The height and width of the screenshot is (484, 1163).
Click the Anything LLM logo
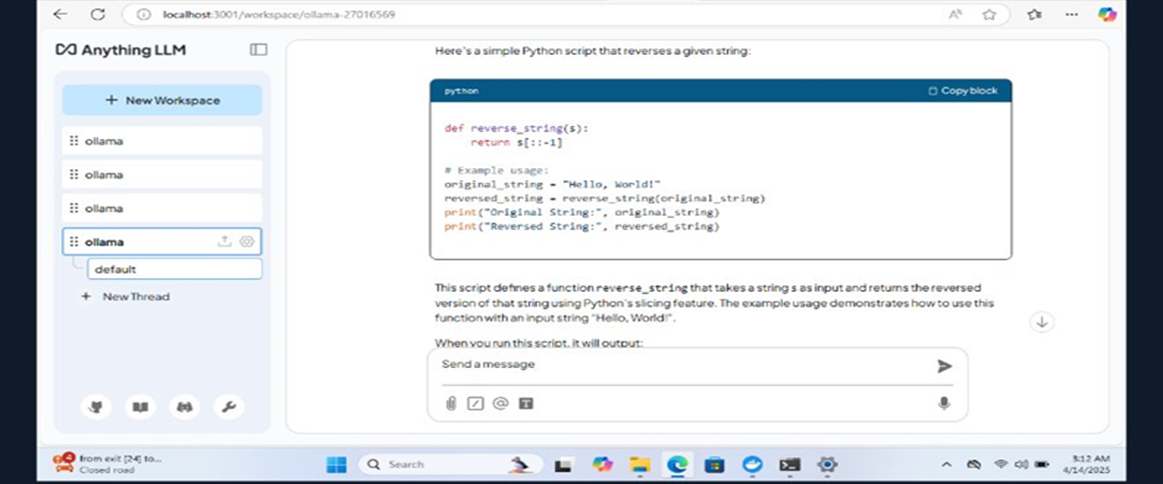click(x=121, y=50)
